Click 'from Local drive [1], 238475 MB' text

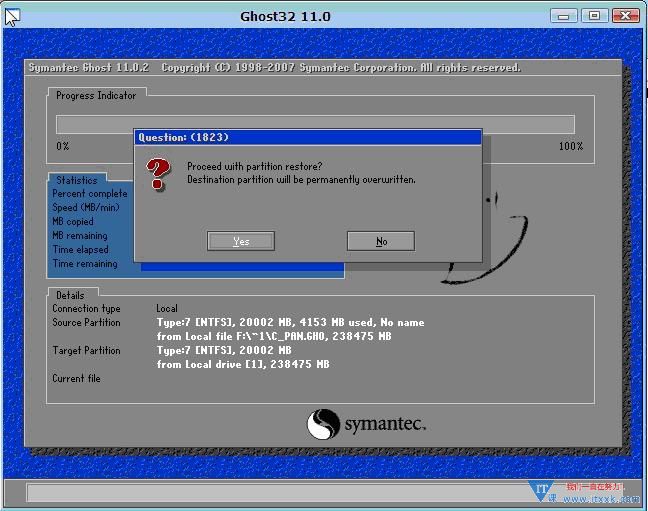243,365
